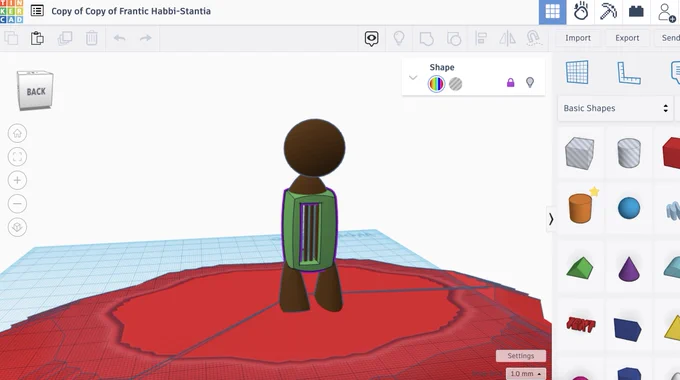Open the Sim Lab icon

tap(581, 11)
